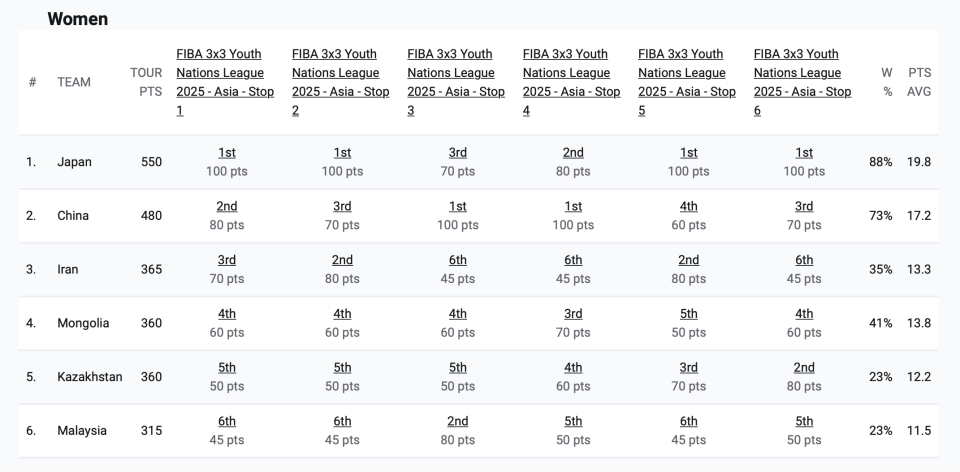Open the Asia Stop 5 event link
This screenshot has height=472, width=960.
(x=687, y=82)
